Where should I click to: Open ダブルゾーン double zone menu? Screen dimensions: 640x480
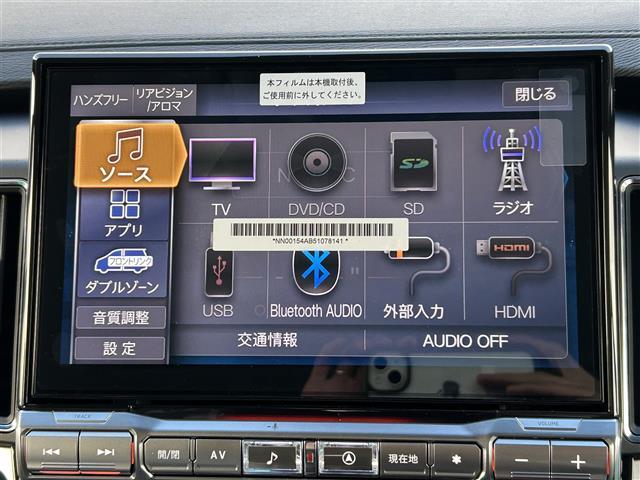pyautogui.click(x=123, y=270)
